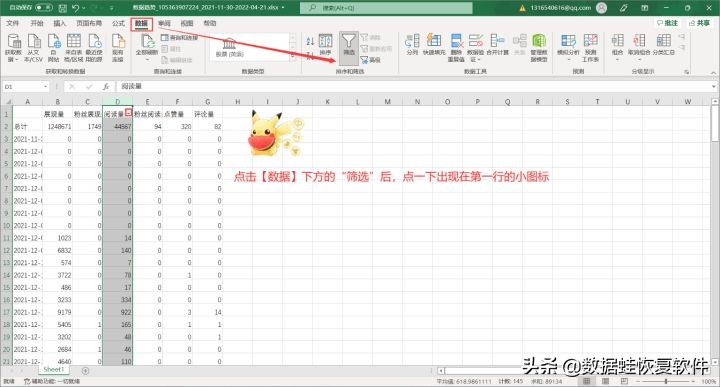Click the Save icon in title bar

coord(63,8)
